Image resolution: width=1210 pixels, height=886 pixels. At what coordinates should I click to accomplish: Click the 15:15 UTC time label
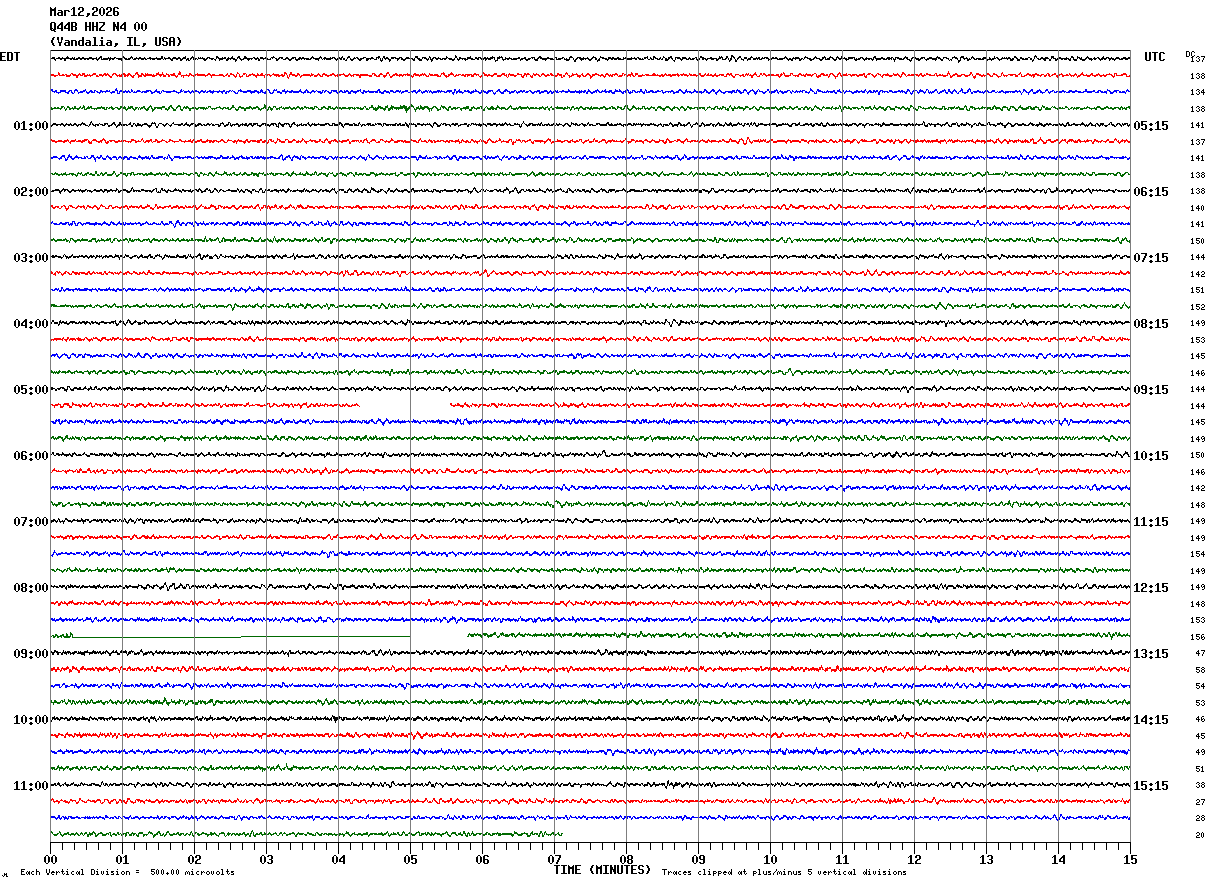pos(1150,786)
